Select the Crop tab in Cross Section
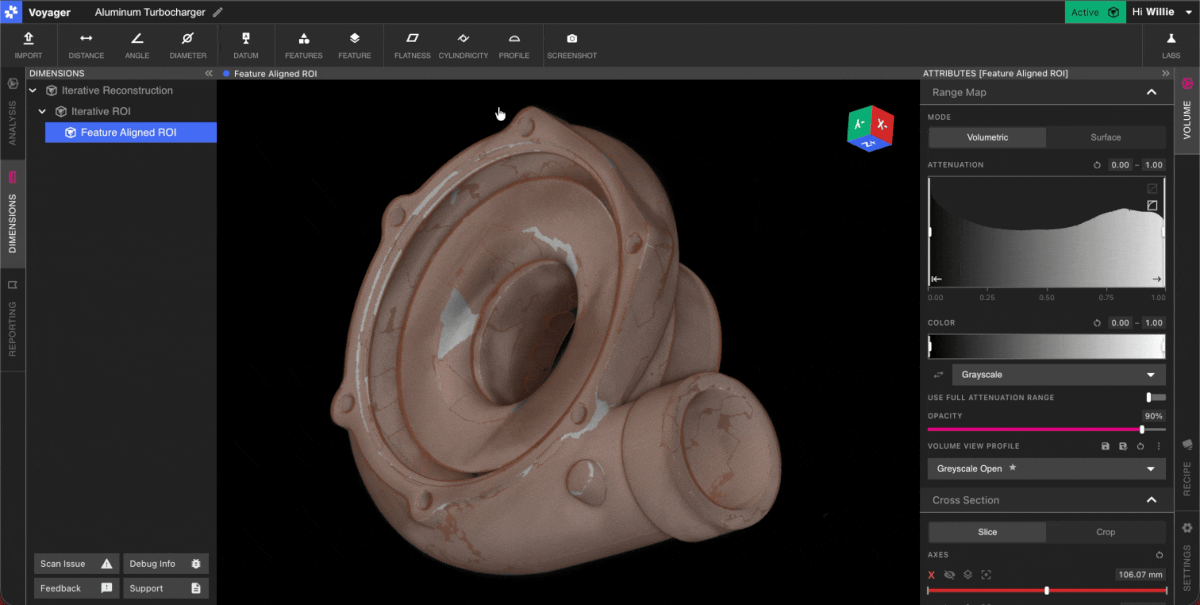 click(x=1105, y=532)
